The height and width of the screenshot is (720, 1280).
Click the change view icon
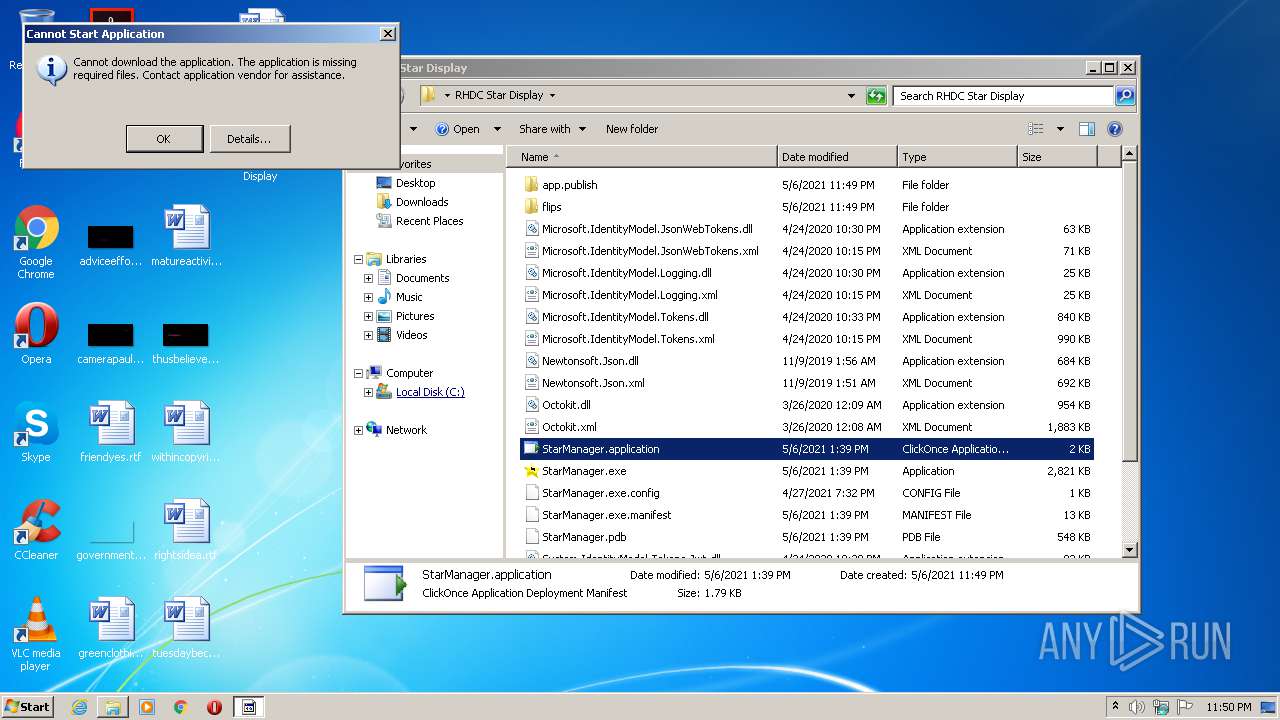click(x=1036, y=129)
